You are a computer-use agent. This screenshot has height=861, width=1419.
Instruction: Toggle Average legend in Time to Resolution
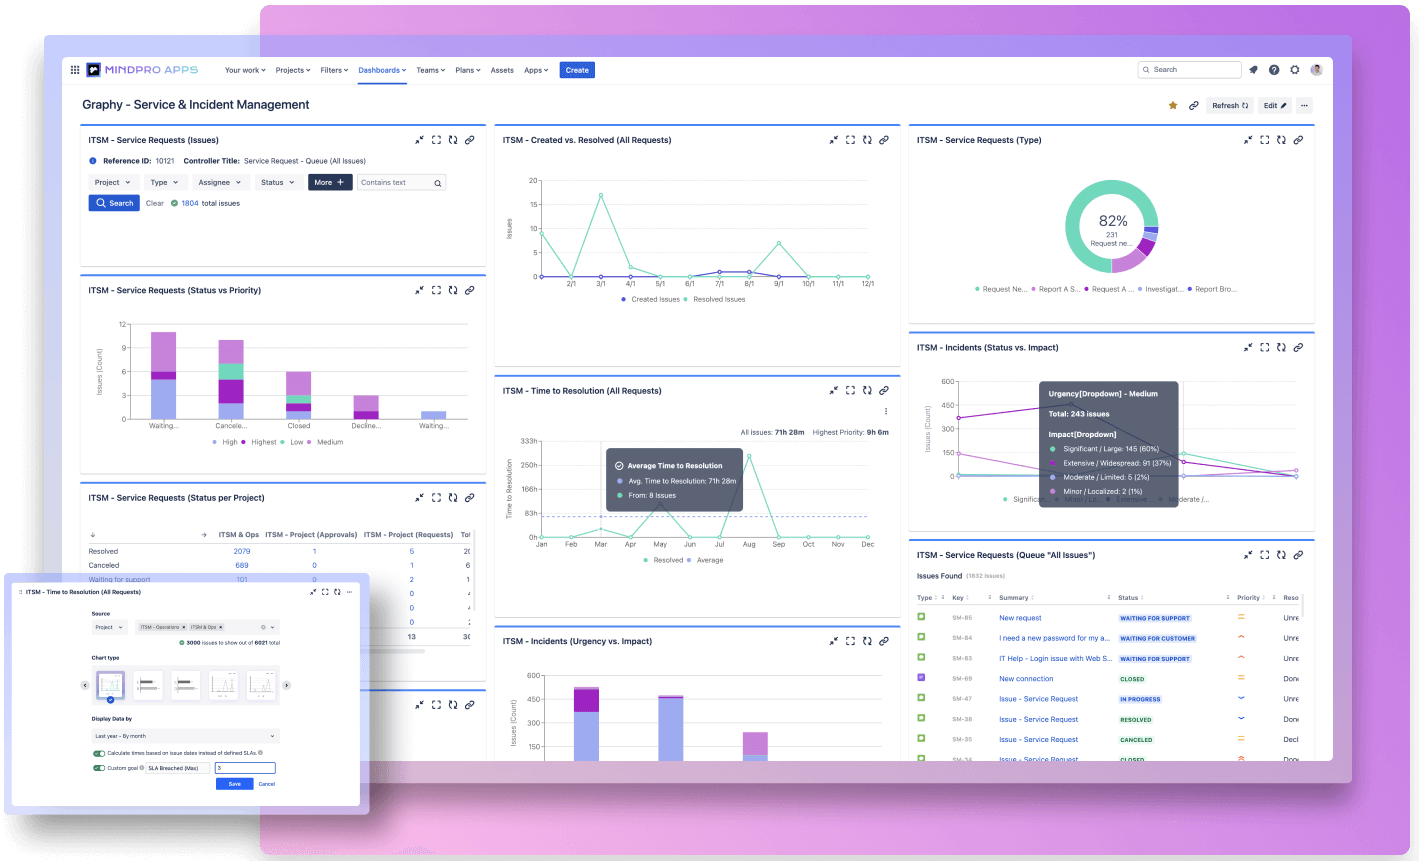pos(705,560)
